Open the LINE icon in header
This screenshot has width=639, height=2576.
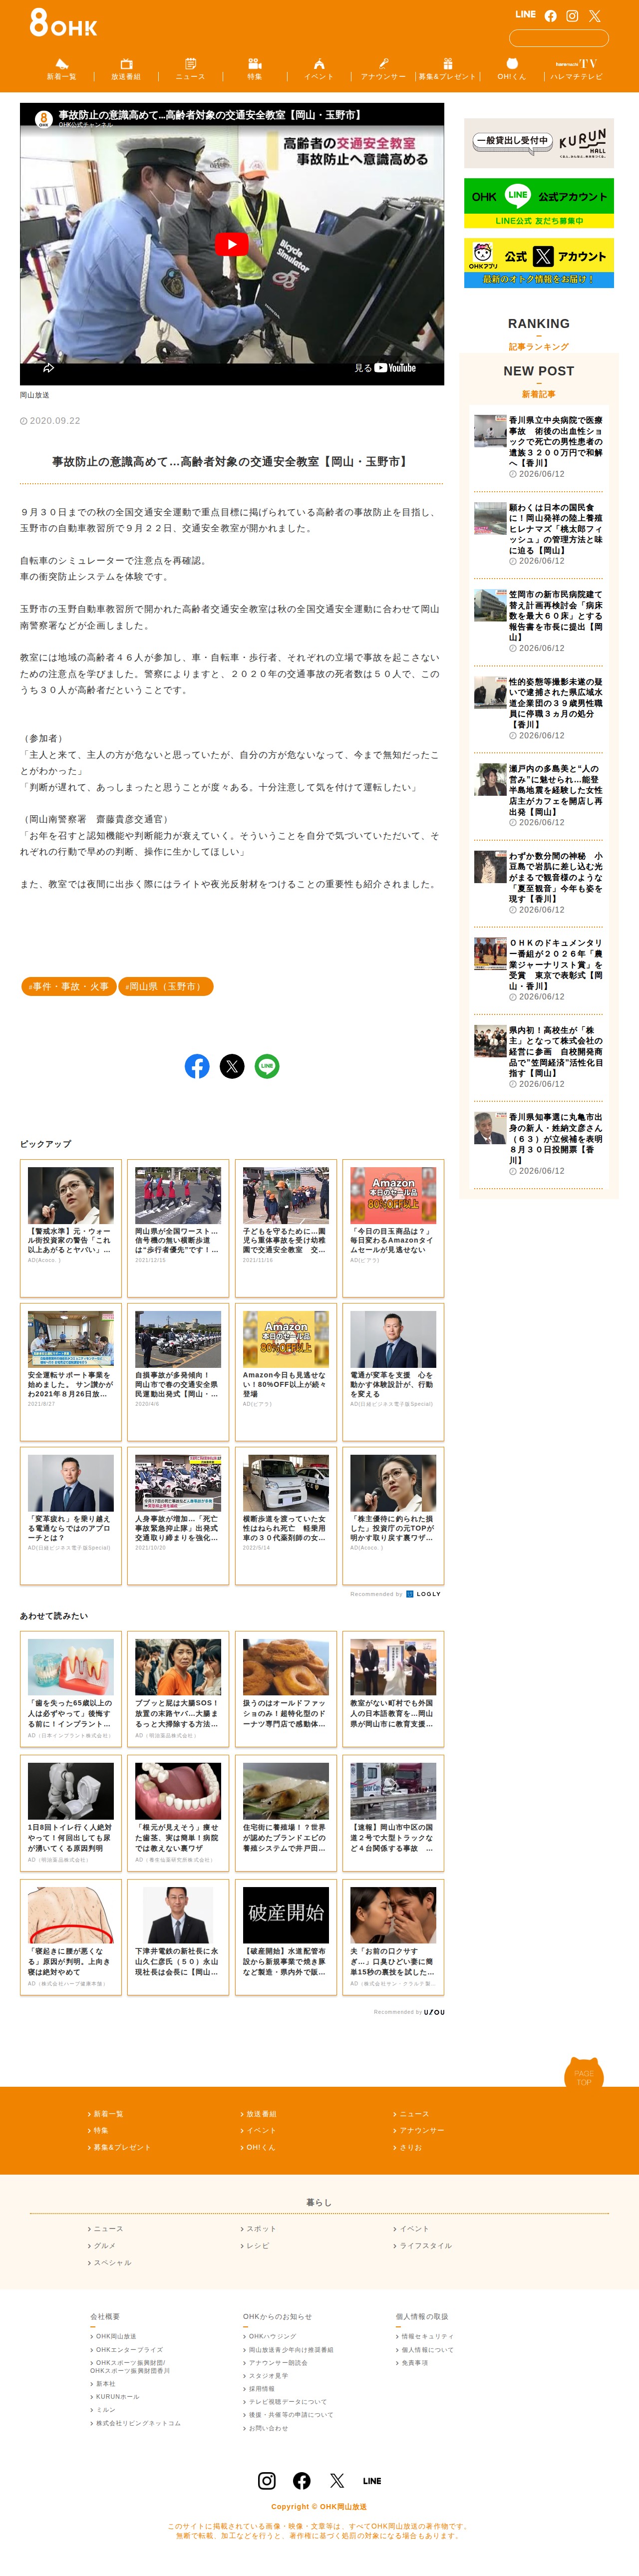(525, 15)
